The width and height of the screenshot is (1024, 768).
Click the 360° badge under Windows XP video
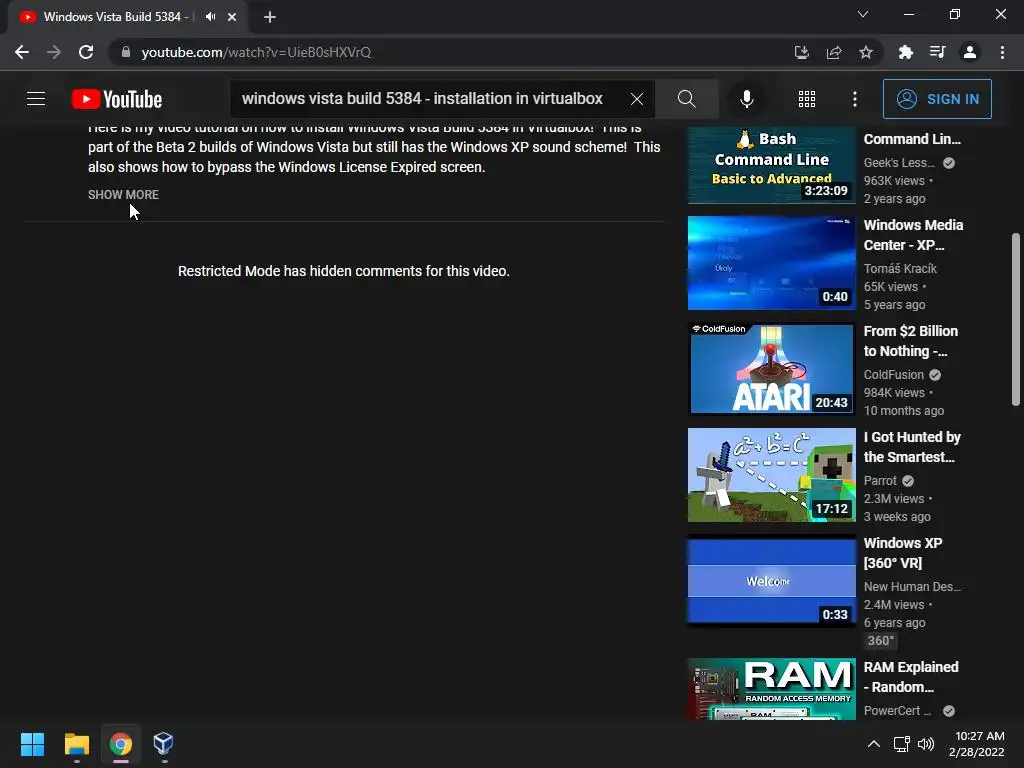pos(880,641)
